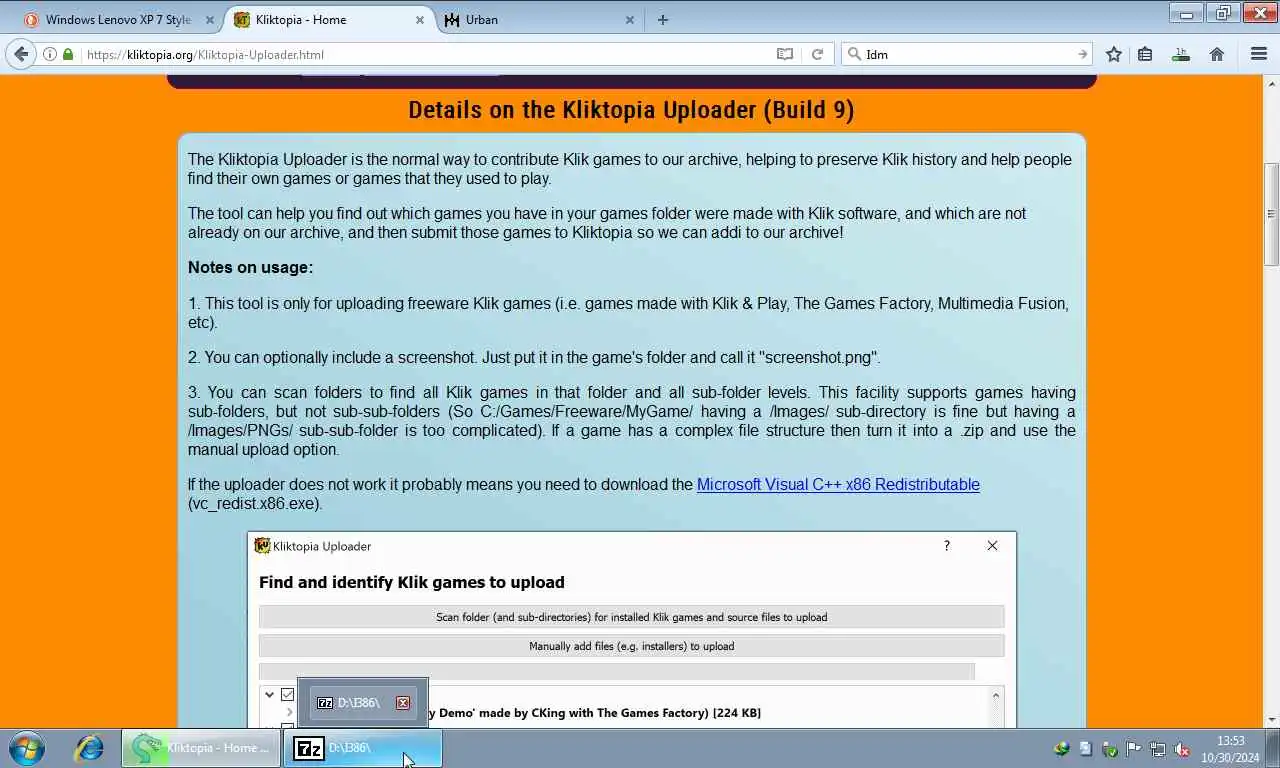This screenshot has height=768, width=1280.
Task: Activate the 7-Zip D:\I386\ taskbar button
Action: pyautogui.click(x=363, y=748)
